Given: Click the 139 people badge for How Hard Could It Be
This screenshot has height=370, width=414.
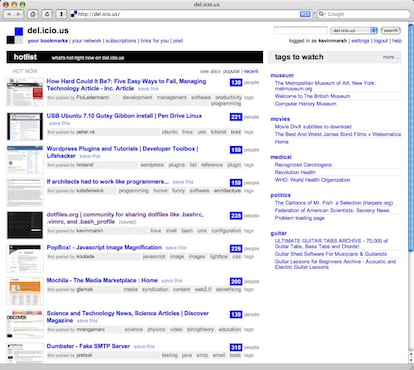Looking at the screenshot, I should pyautogui.click(x=236, y=82).
